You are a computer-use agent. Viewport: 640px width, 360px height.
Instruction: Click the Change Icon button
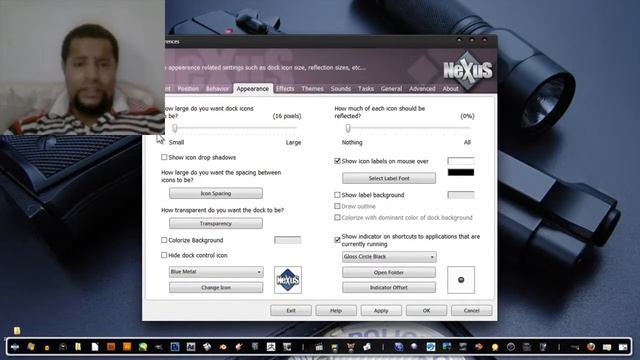click(x=216, y=288)
